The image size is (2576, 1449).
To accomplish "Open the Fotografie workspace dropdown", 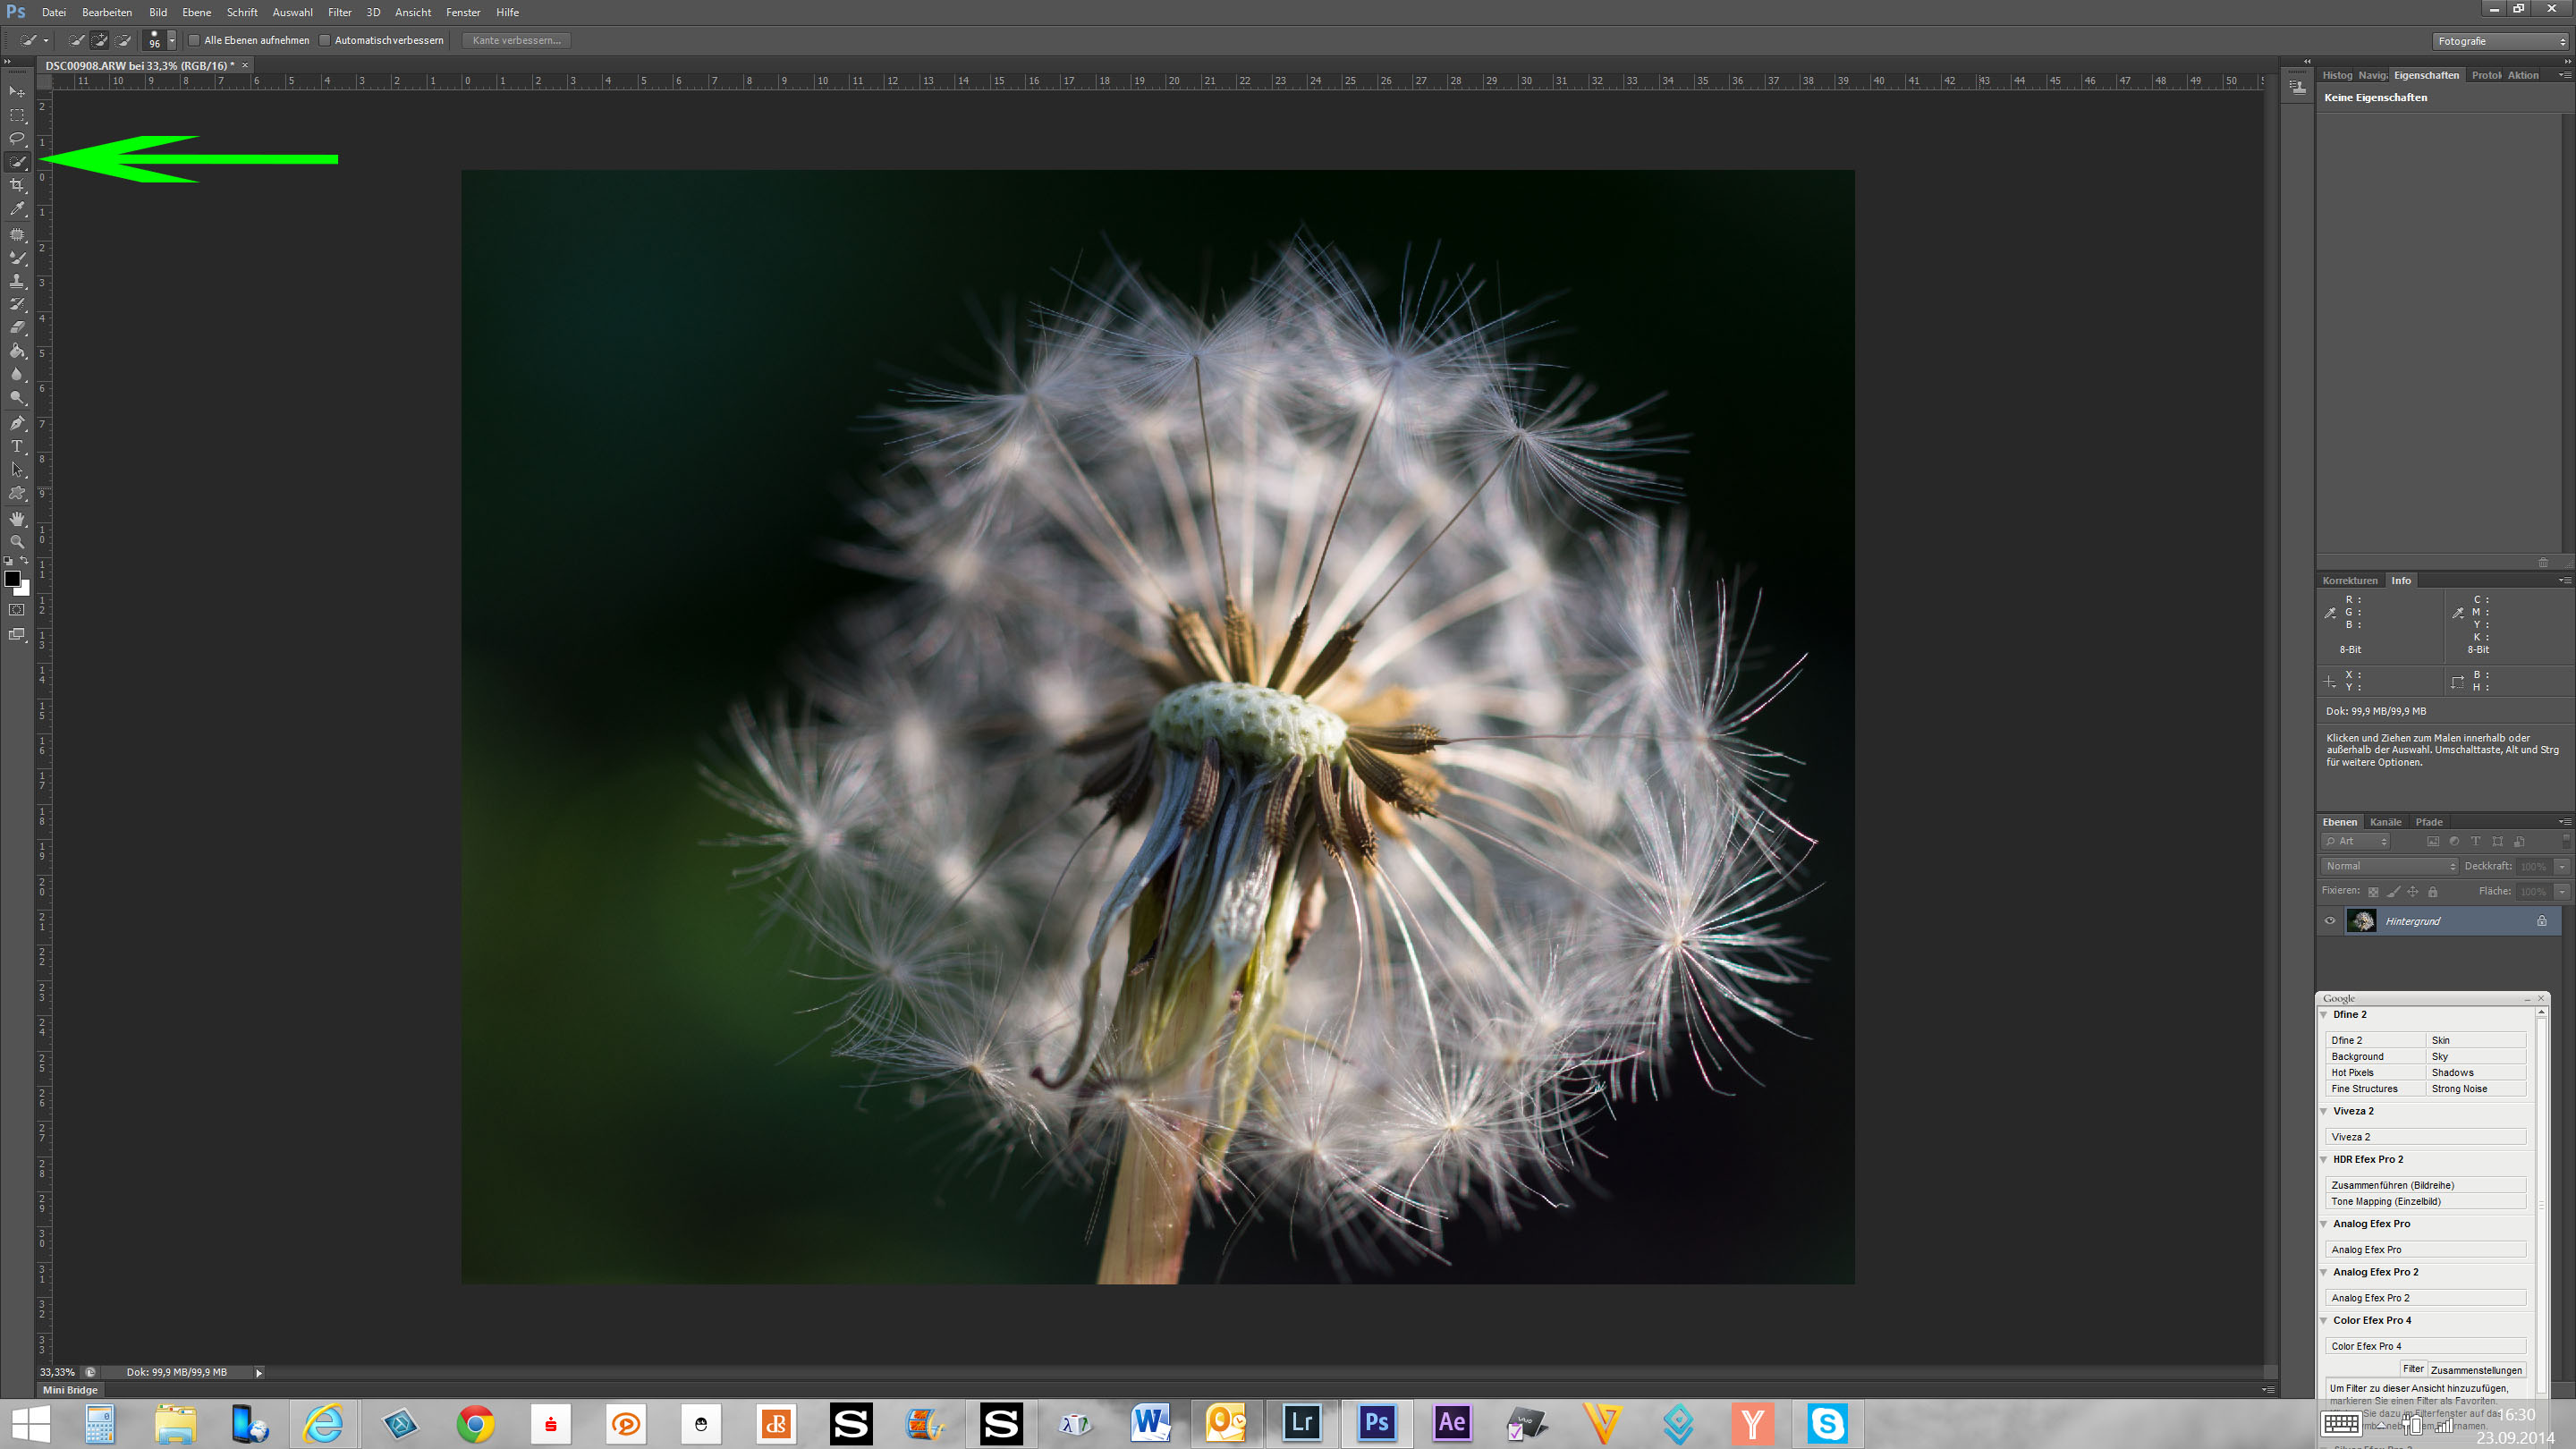I will coord(2500,41).
